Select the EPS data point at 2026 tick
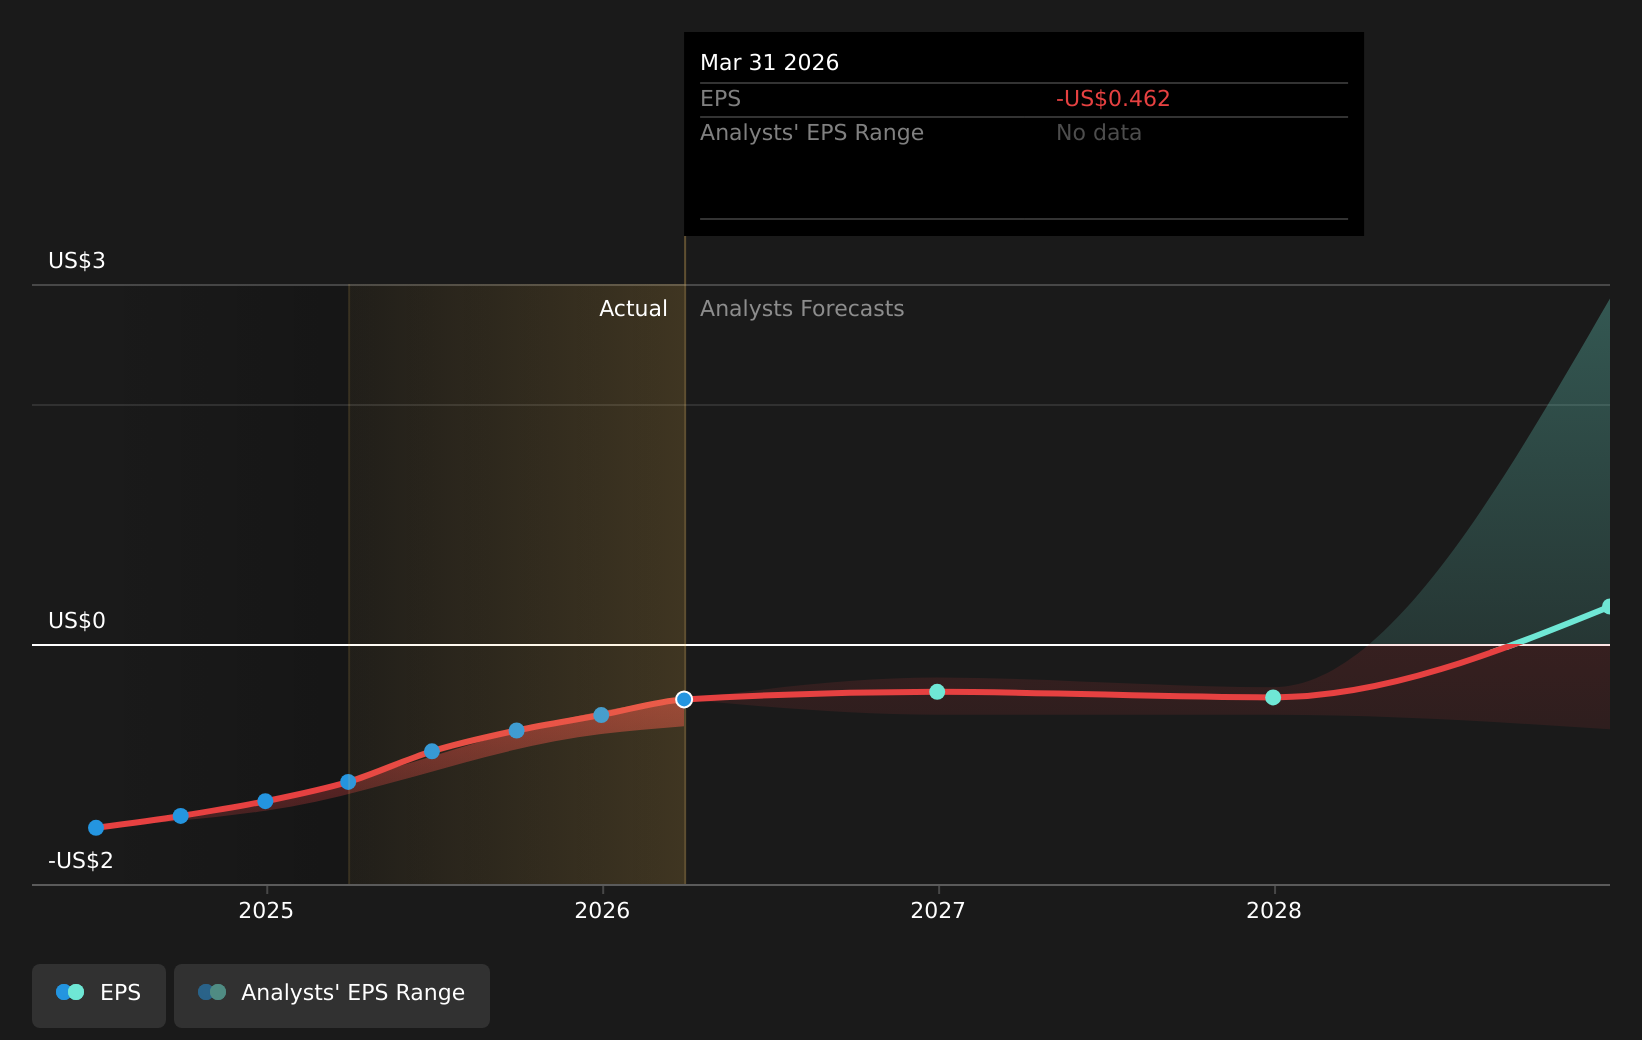 coord(601,715)
